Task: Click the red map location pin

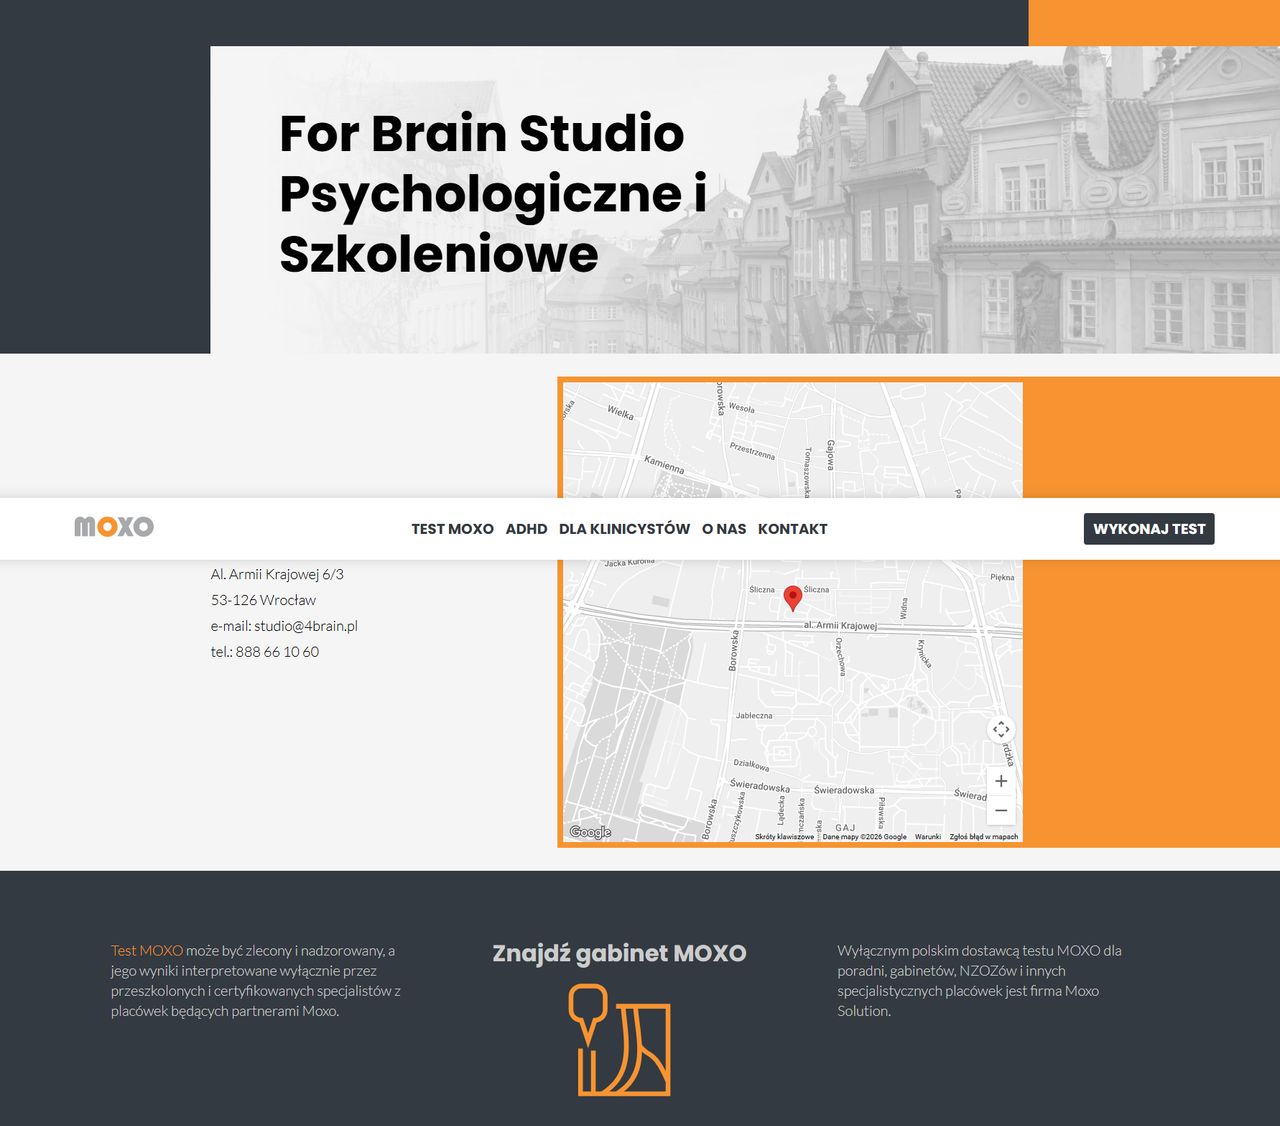Action: point(793,598)
